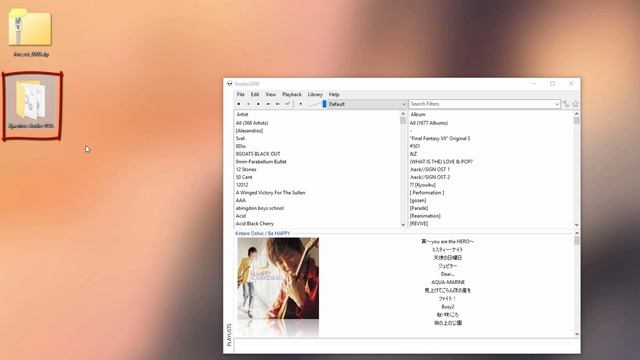Select the second desktop folder icon
This screenshot has width=640, height=360.
pyautogui.click(x=32, y=105)
